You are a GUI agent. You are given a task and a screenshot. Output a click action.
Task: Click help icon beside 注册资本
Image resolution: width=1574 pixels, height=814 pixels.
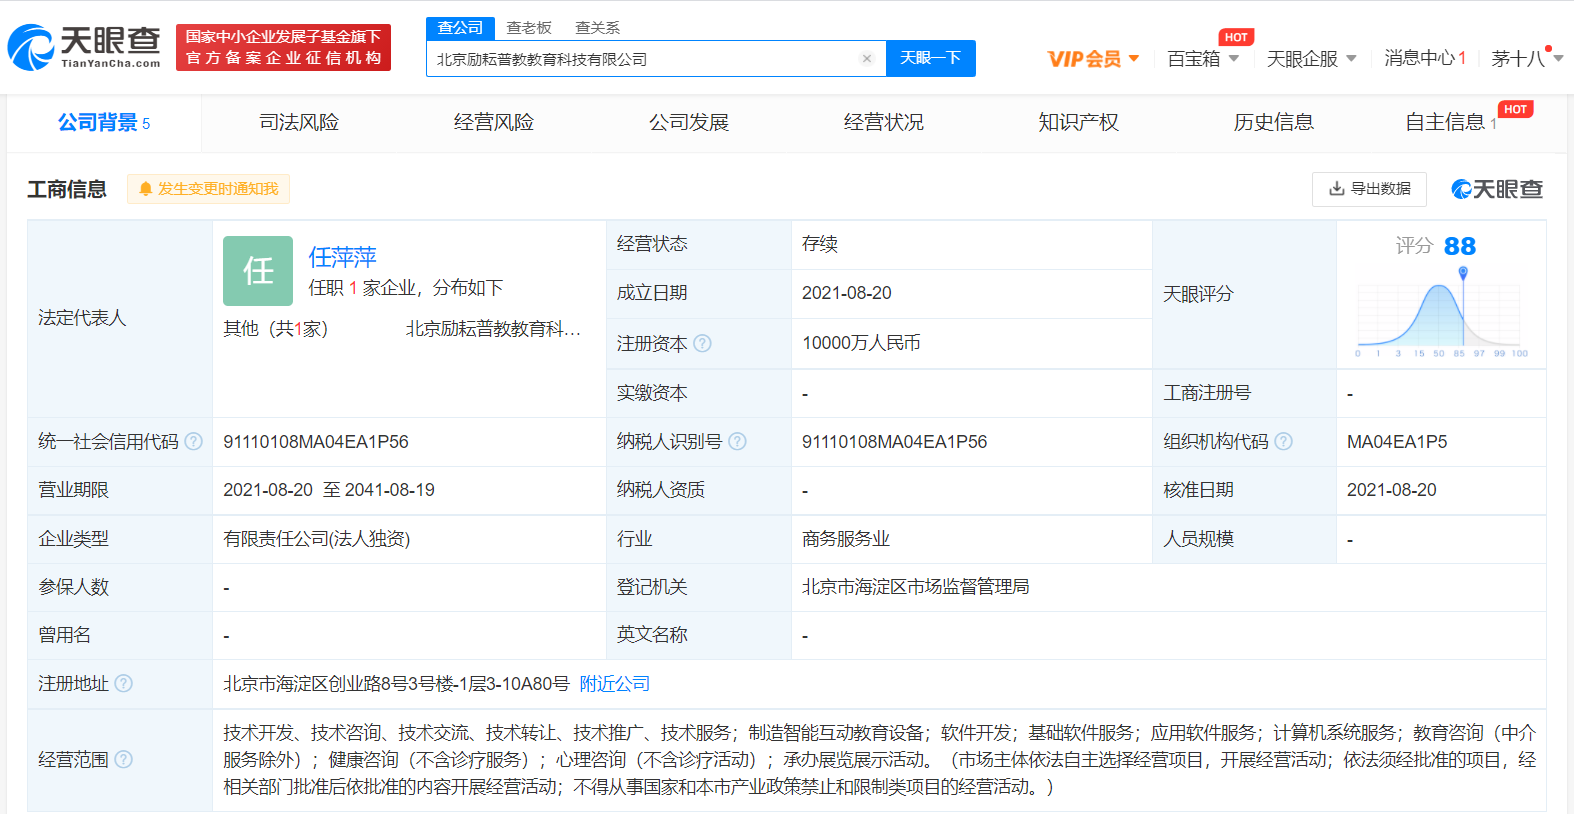[x=703, y=343]
